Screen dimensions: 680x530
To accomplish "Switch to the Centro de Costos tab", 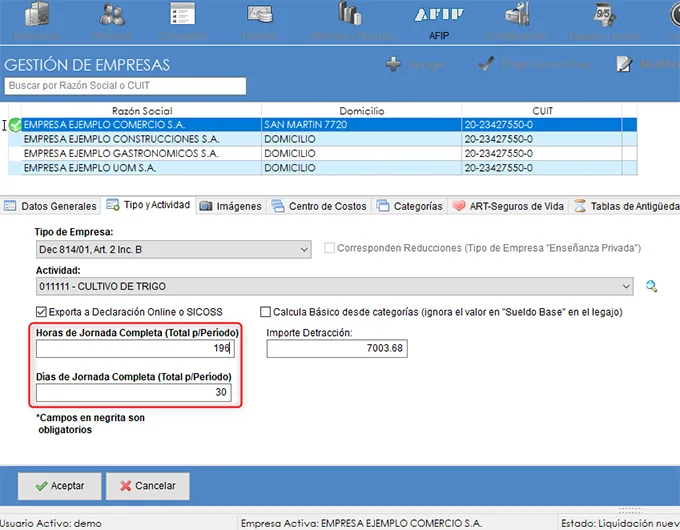I will [320, 206].
